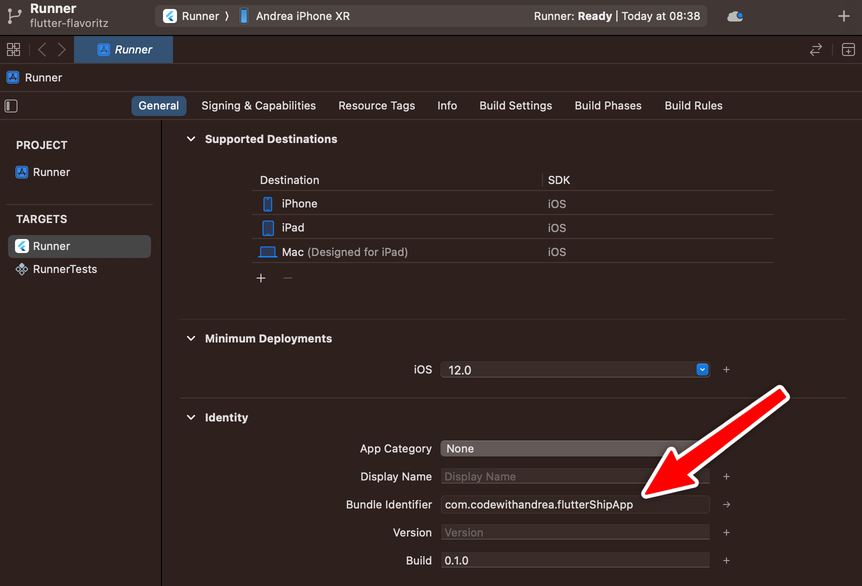Select the Runner target under TARGETS

tap(80, 246)
